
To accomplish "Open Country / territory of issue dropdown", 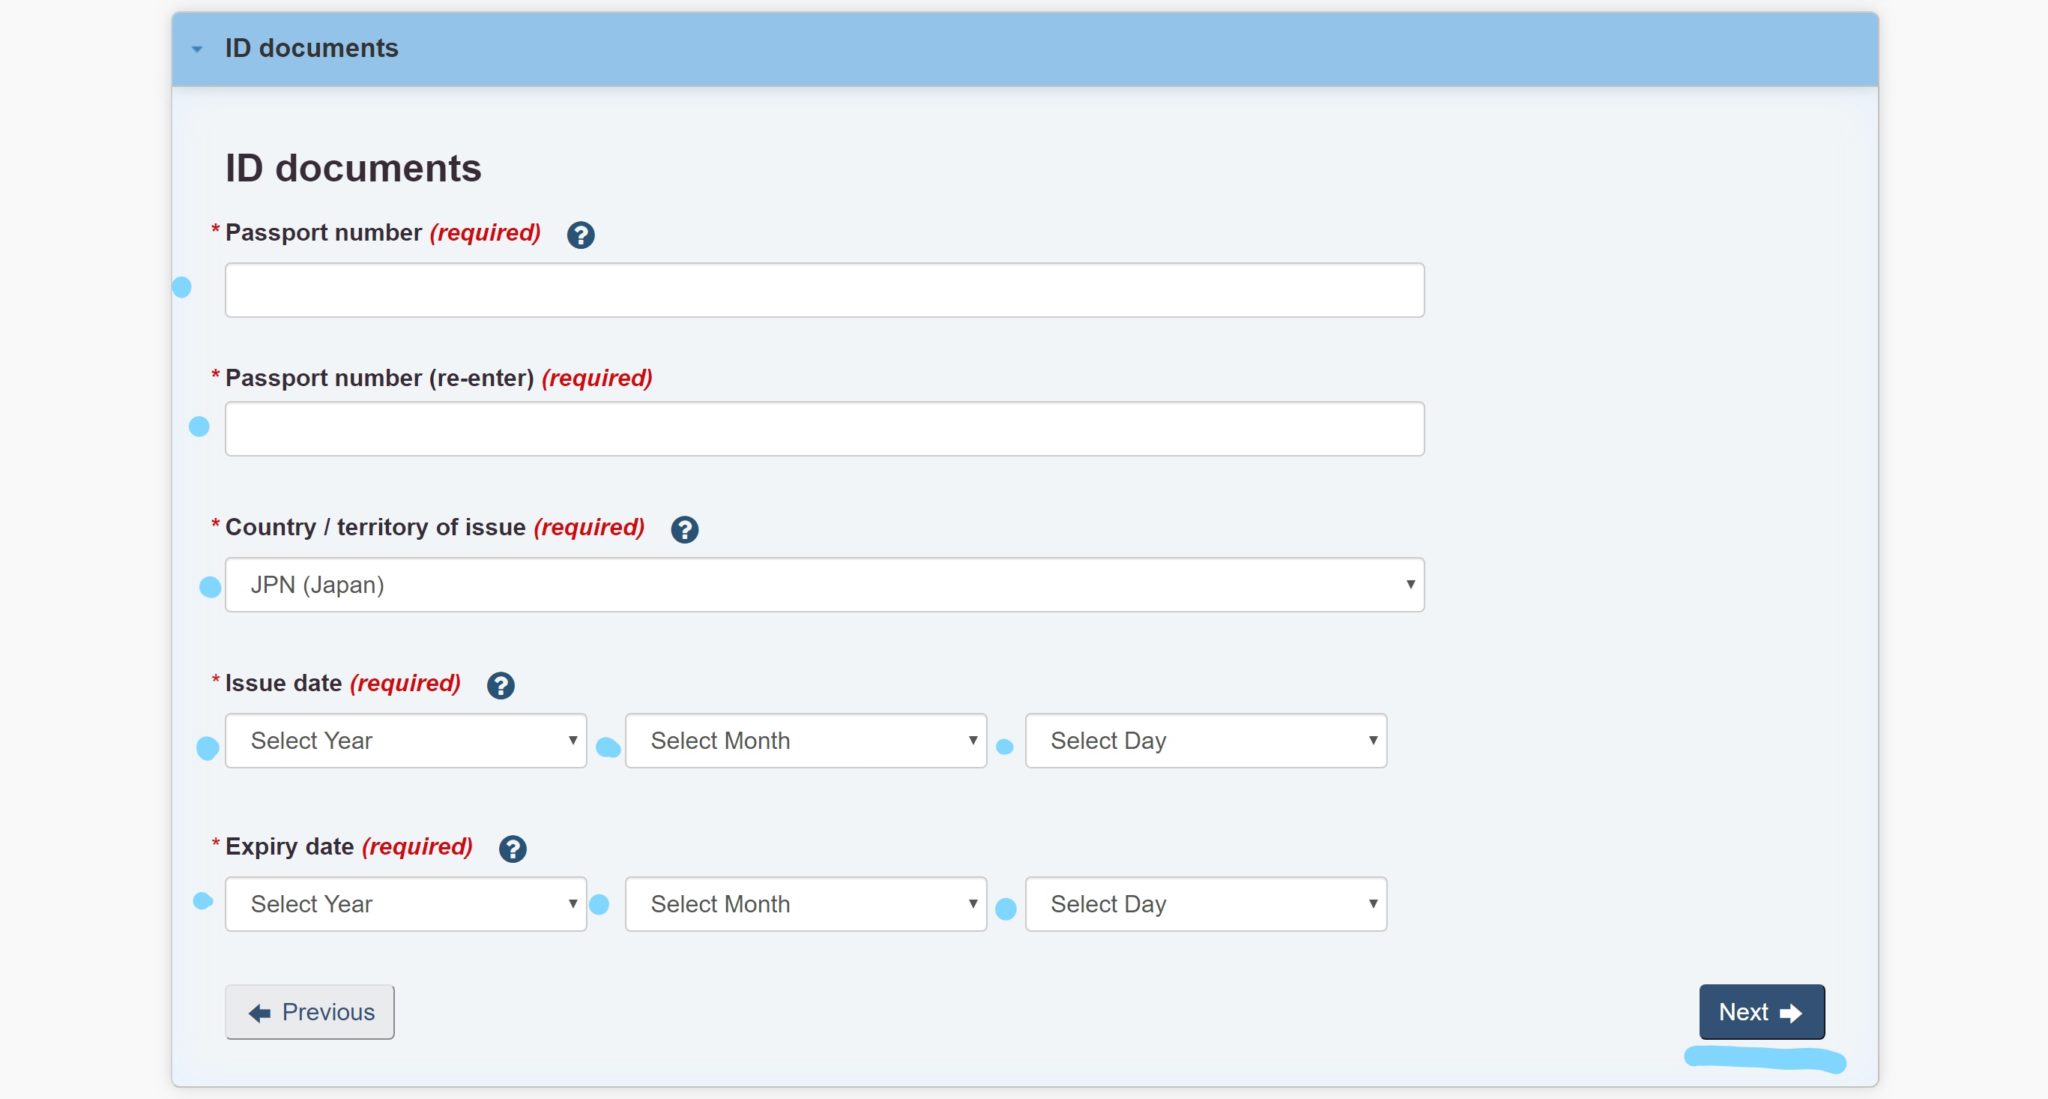I will point(824,585).
